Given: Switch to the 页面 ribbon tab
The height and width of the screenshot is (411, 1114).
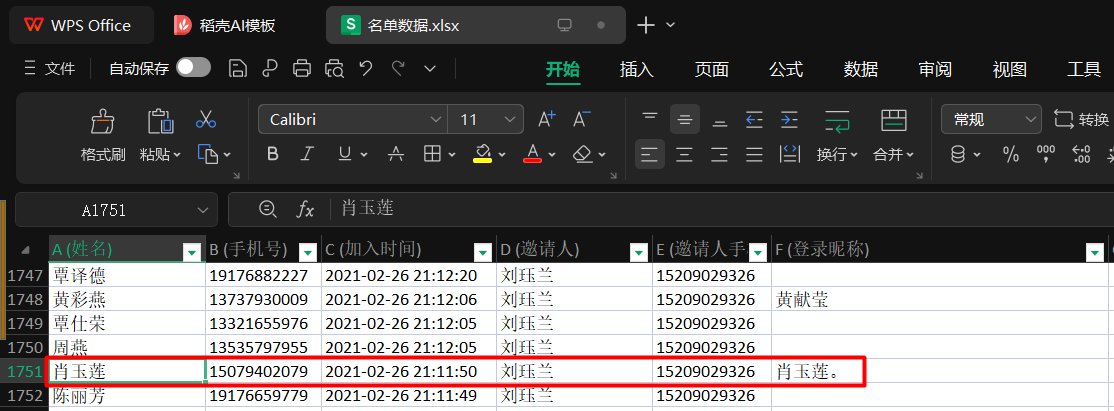Looking at the screenshot, I should [x=712, y=69].
